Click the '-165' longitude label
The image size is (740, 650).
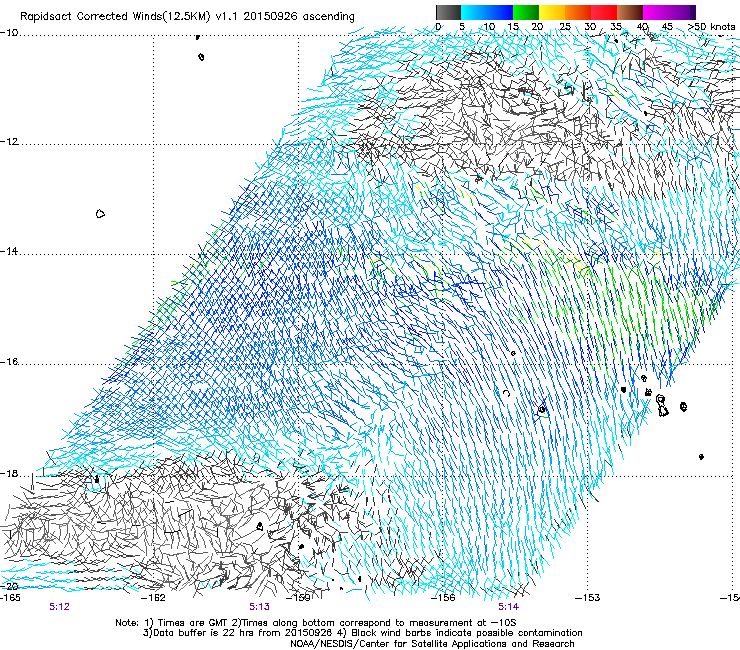10,598
